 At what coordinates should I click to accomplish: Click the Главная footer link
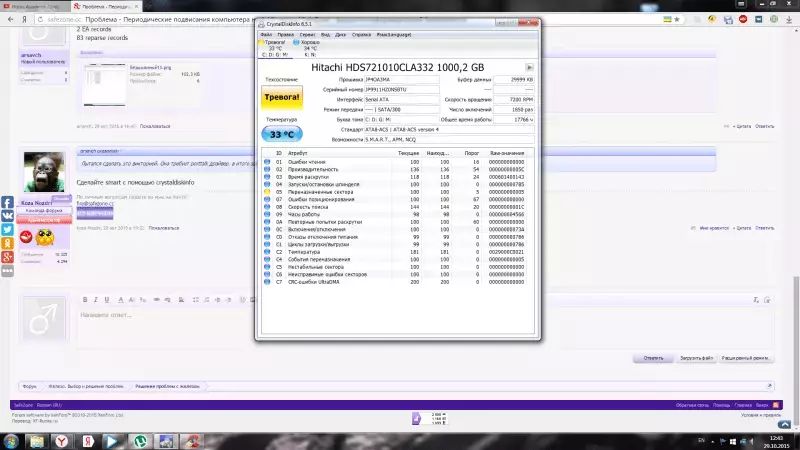coord(743,405)
